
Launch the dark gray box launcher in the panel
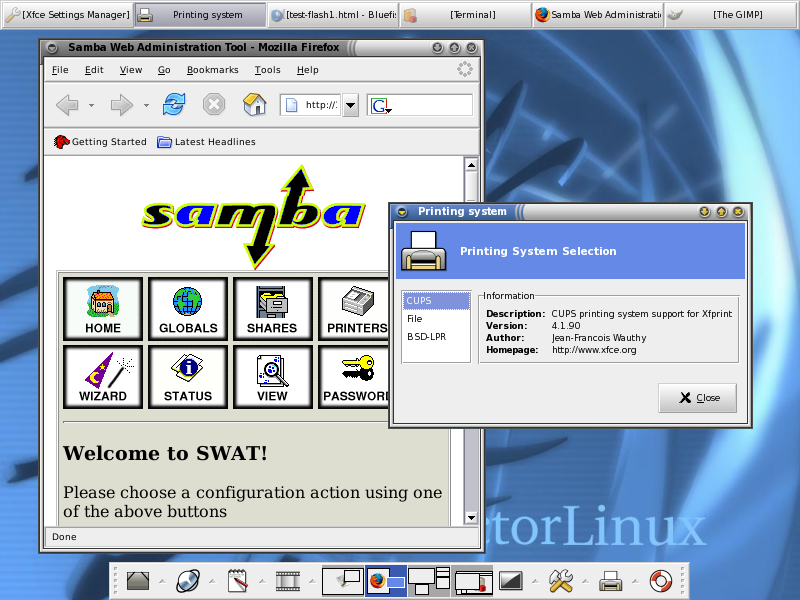pyautogui.click(x=138, y=581)
